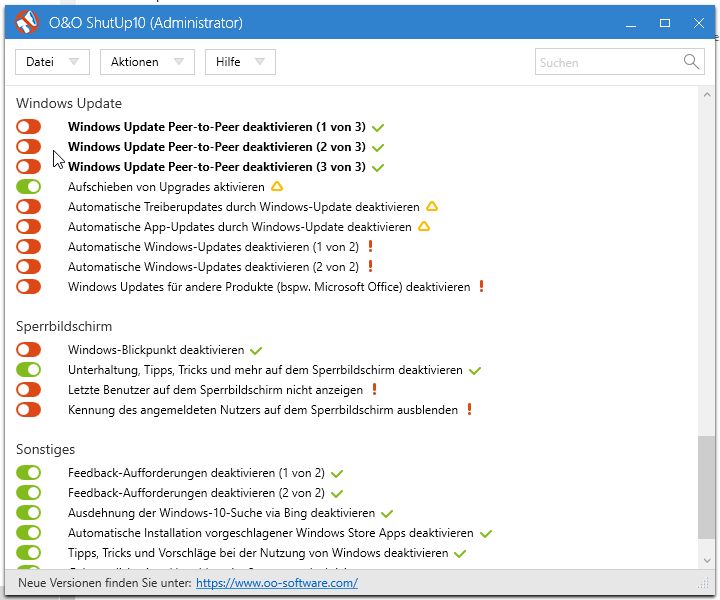Toggle Ausdehnung der Windows-10-Suche via Bing switch
The height and width of the screenshot is (600, 720).
pyautogui.click(x=28, y=512)
